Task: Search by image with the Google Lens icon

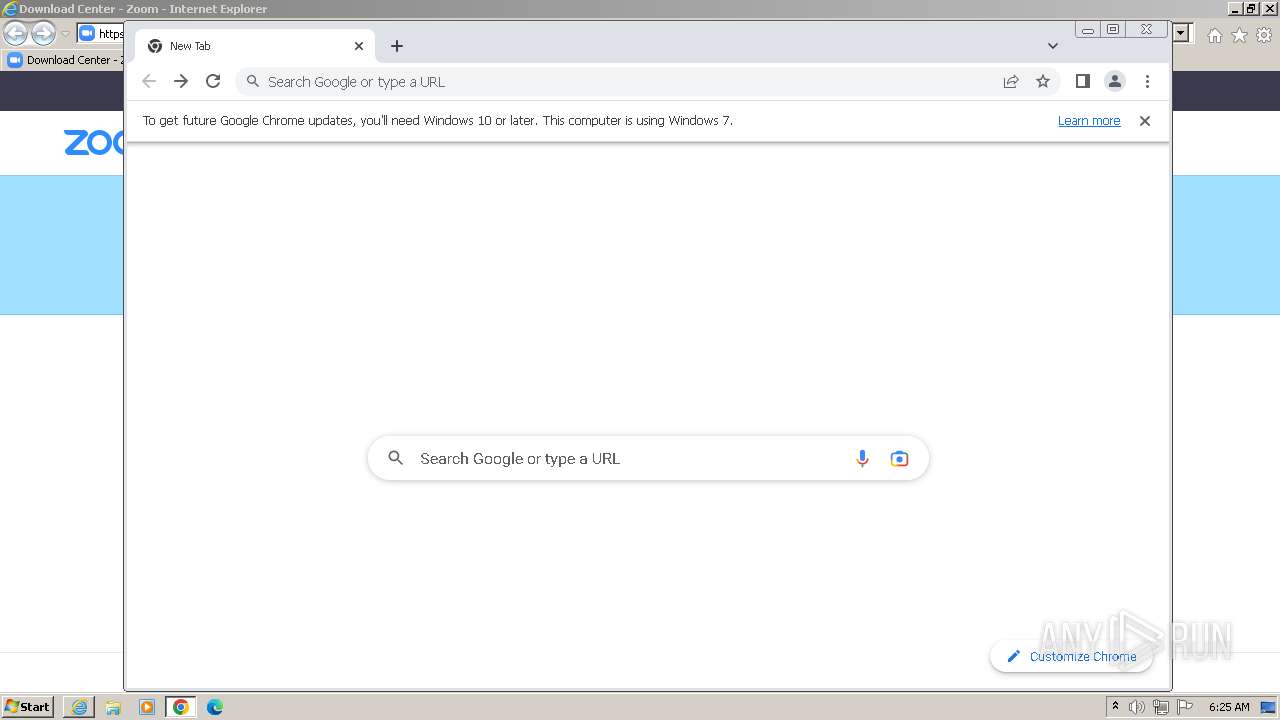Action: [x=899, y=458]
